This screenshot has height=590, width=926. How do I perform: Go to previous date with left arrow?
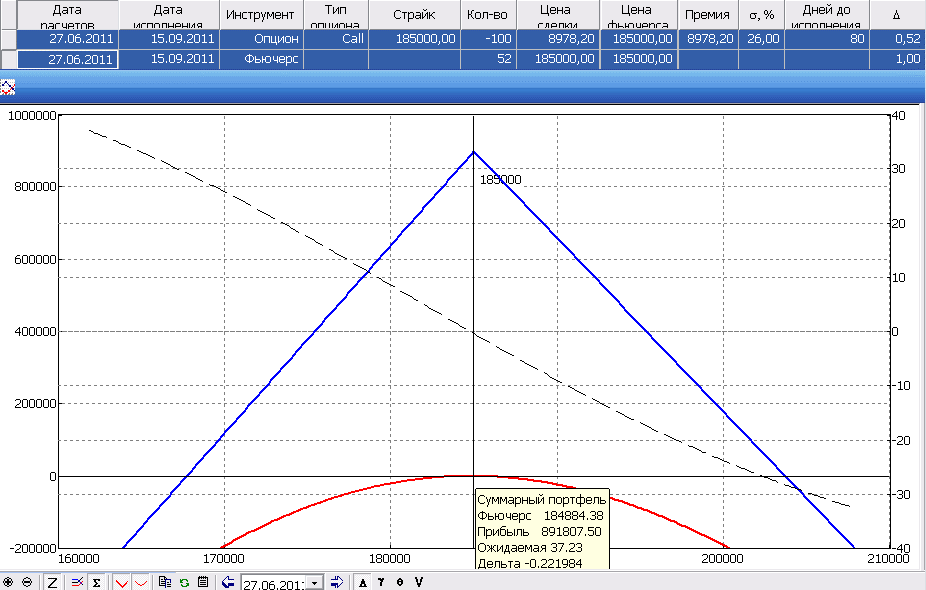(228, 582)
